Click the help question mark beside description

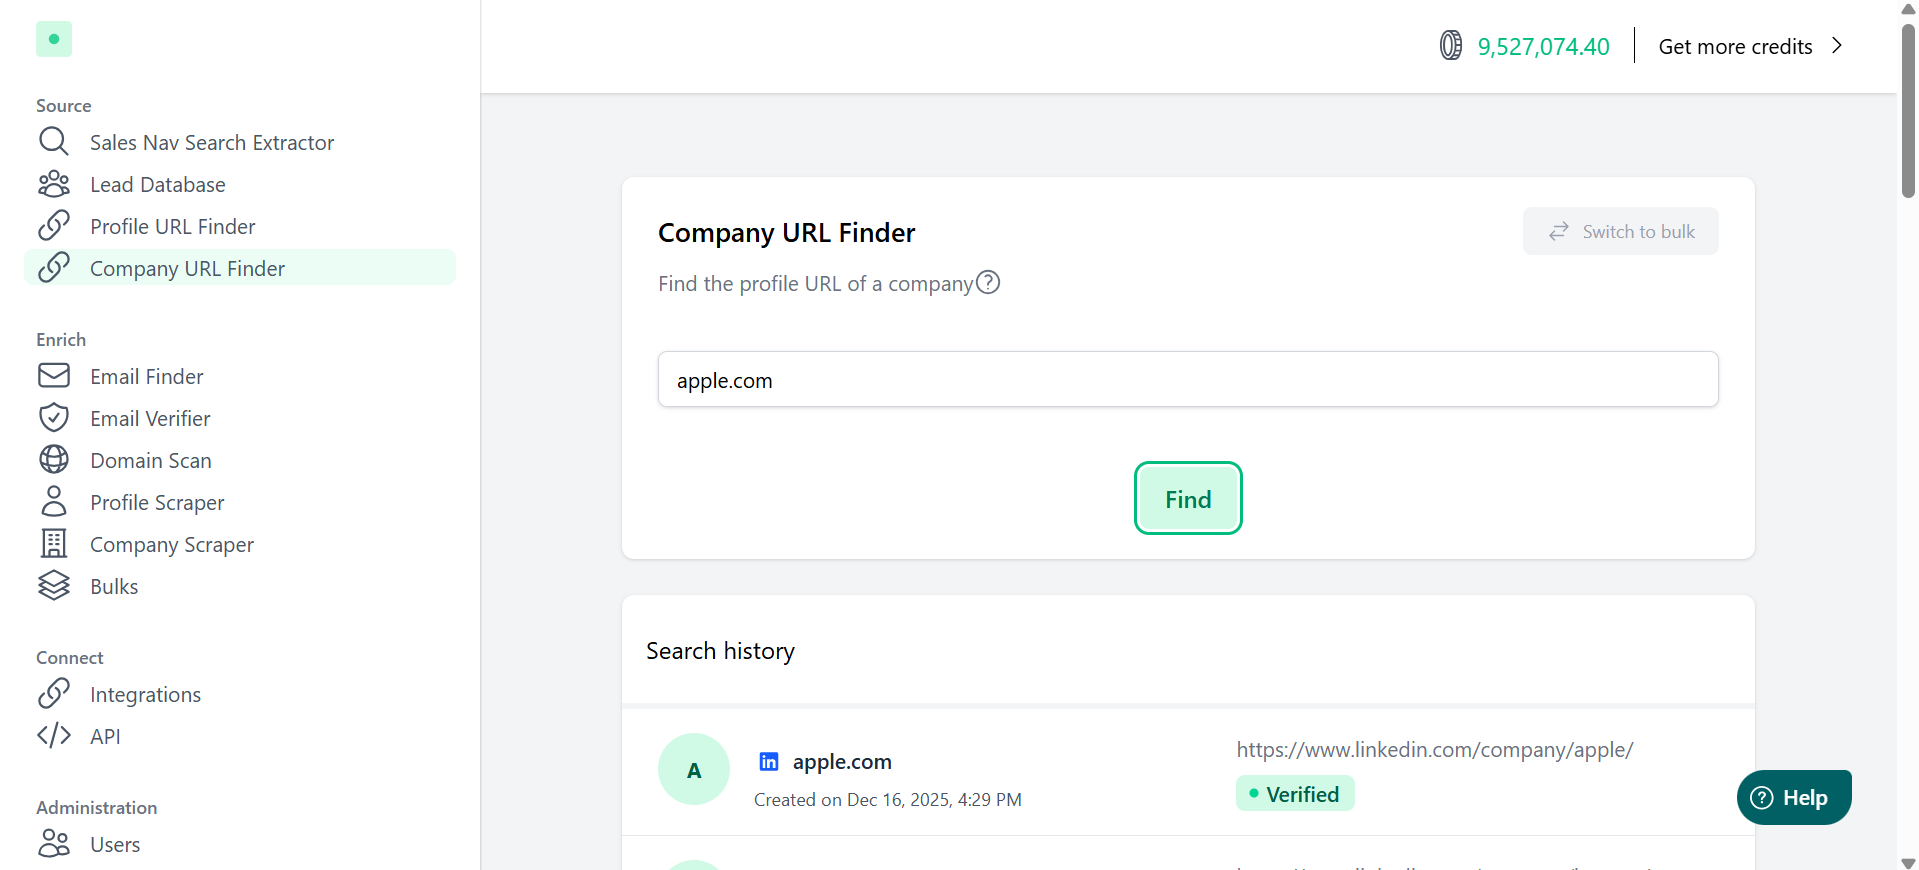[988, 283]
